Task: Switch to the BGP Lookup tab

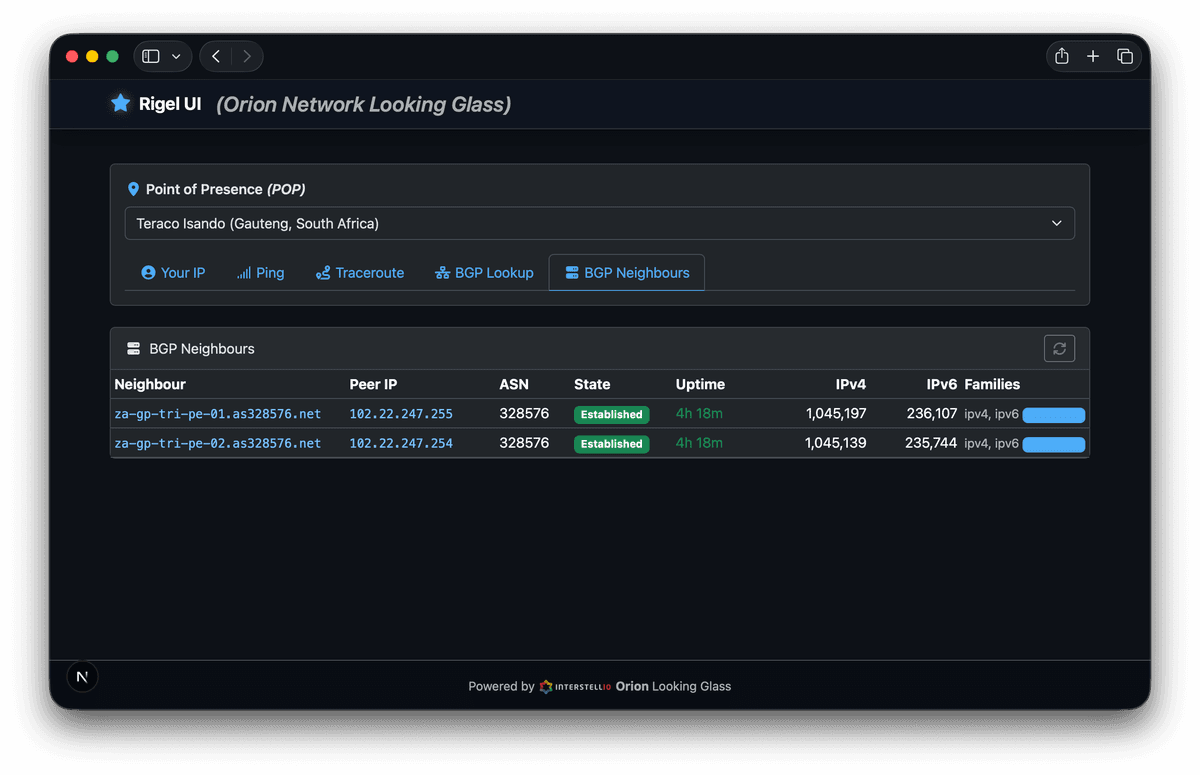Action: 484,272
